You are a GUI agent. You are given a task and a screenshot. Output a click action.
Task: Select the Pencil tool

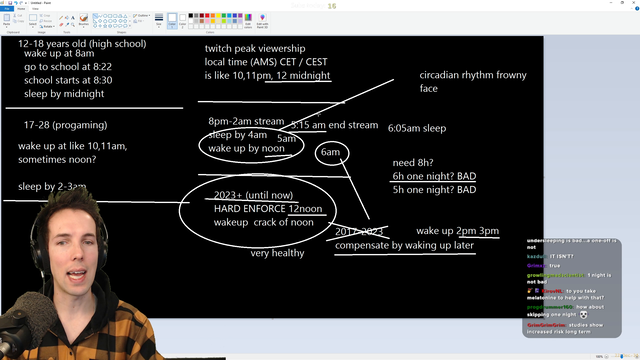(61, 18)
